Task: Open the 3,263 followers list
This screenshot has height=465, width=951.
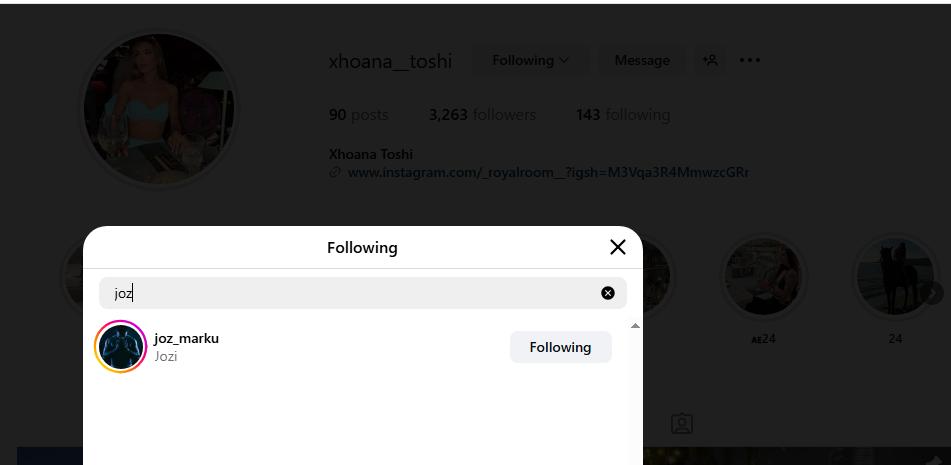Action: click(x=482, y=115)
